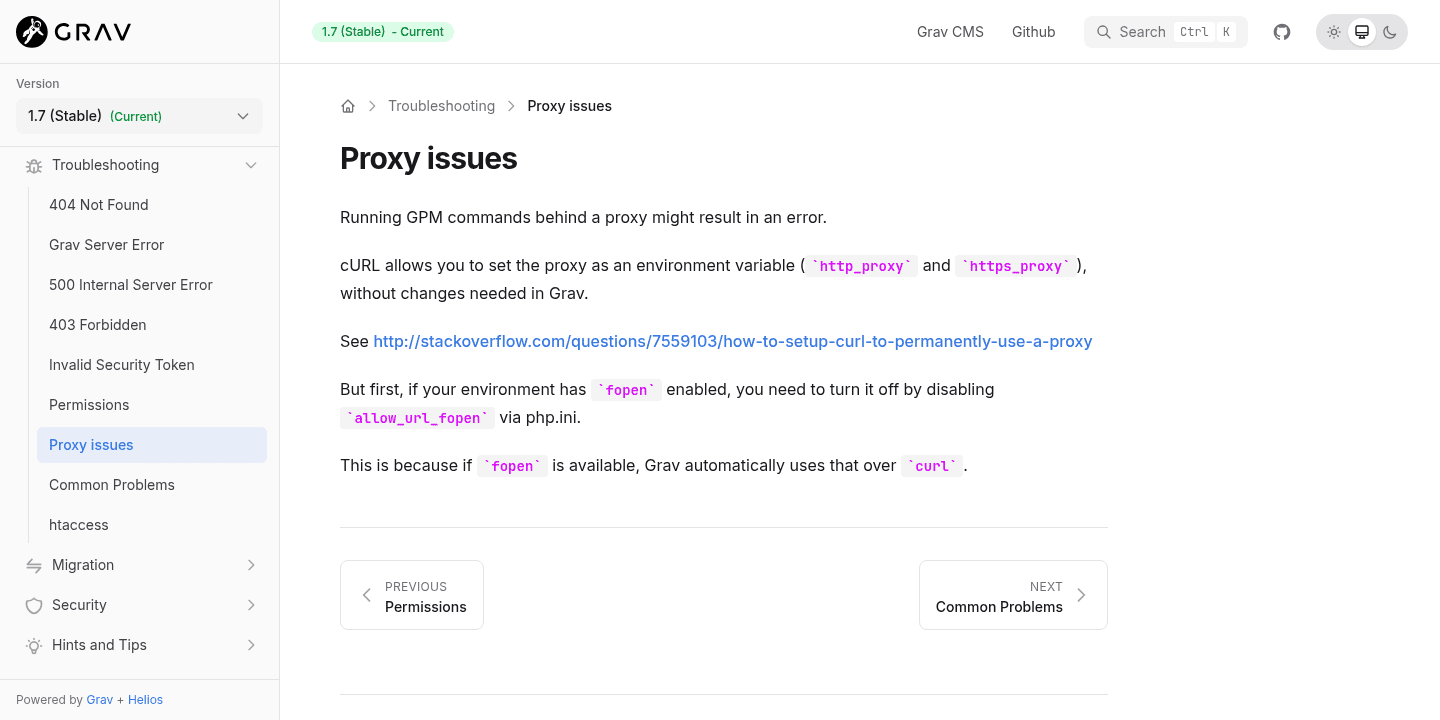Click the search magnifier icon
1440x720 pixels.
pyautogui.click(x=1104, y=31)
